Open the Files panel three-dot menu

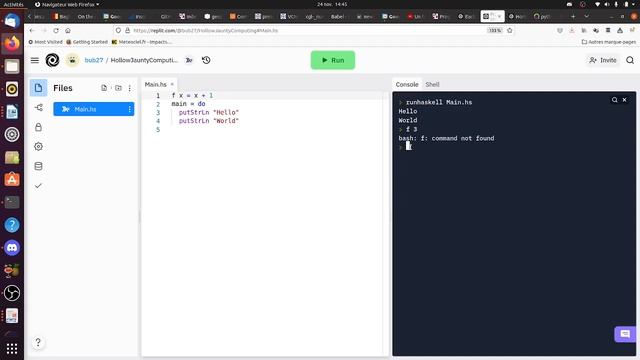coord(130,88)
